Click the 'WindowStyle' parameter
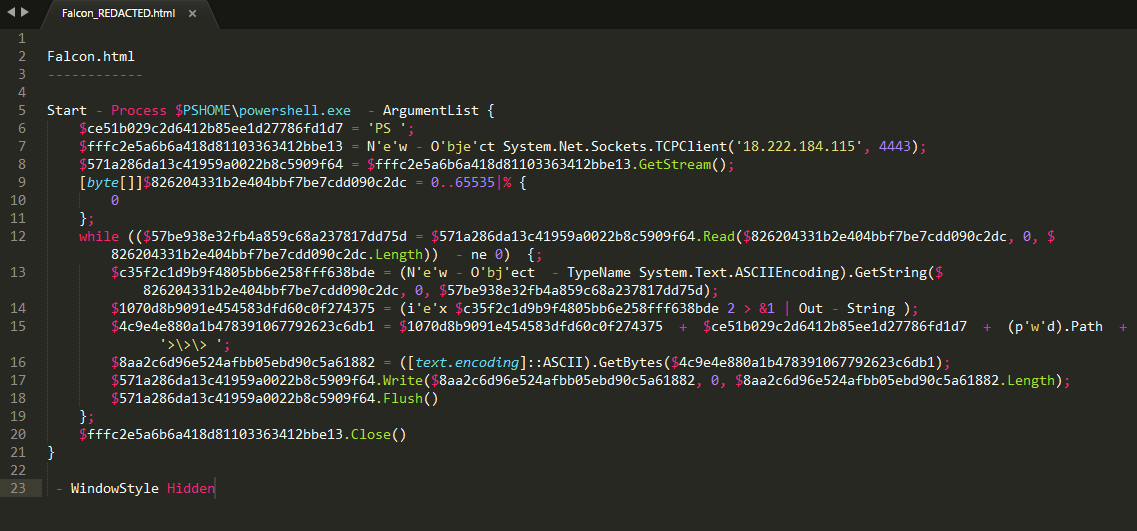This screenshot has height=531, width=1137. 115,488
